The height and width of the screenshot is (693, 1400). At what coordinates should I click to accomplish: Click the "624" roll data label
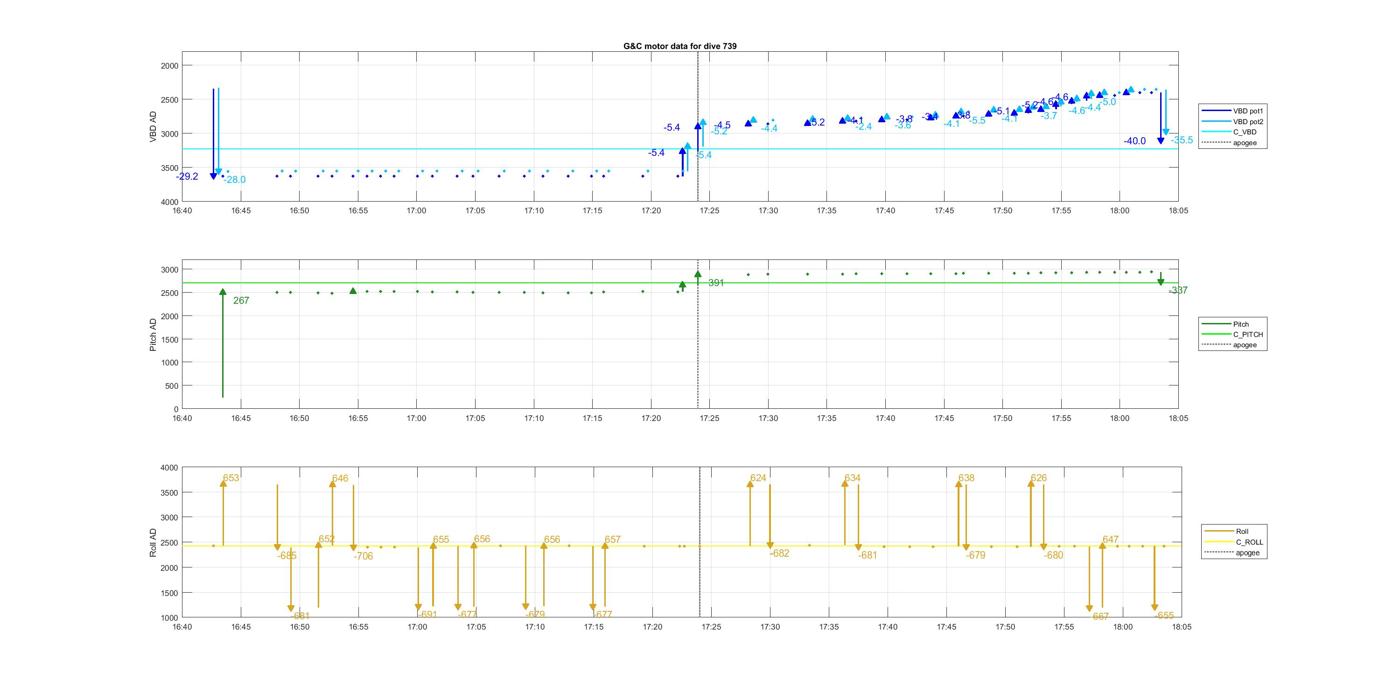click(x=758, y=478)
